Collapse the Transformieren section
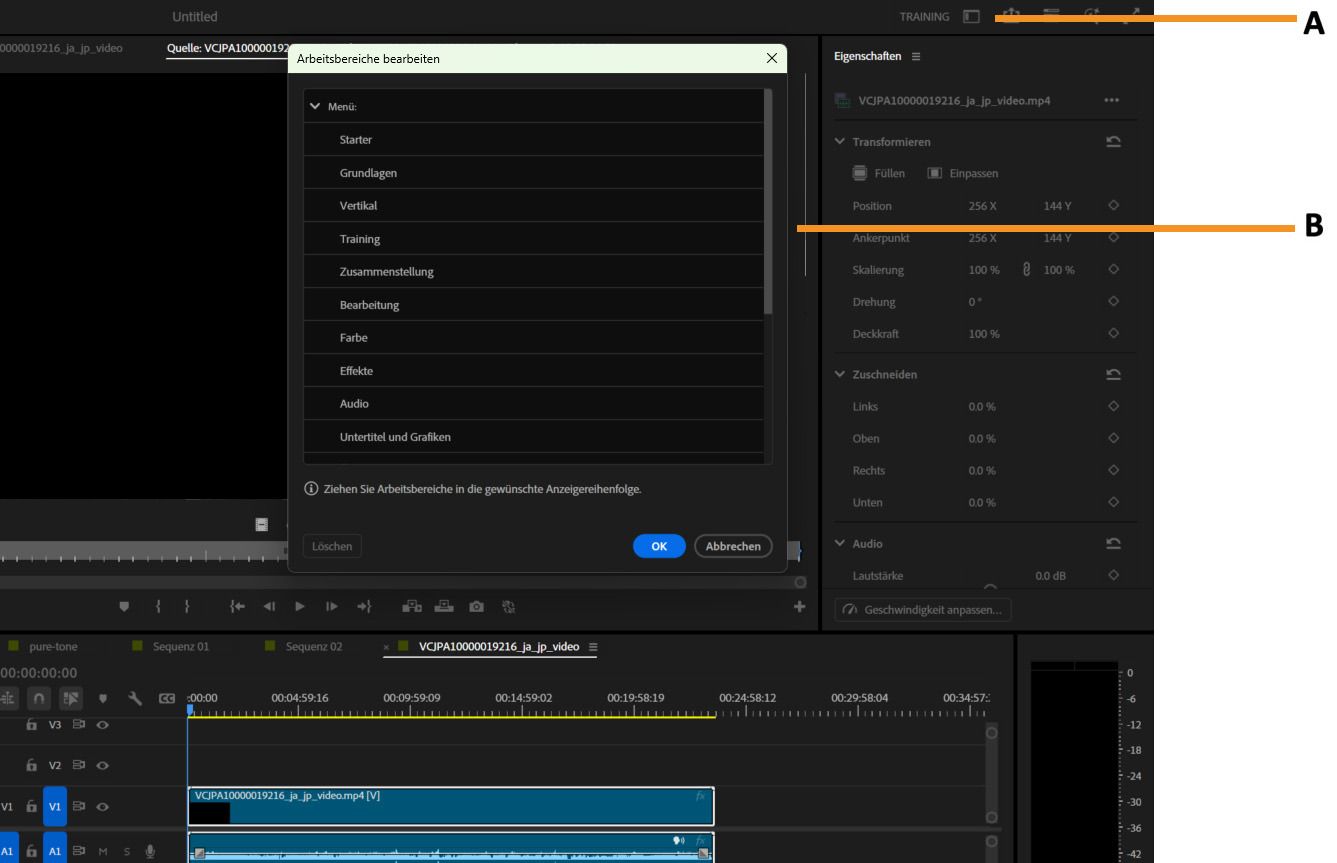This screenshot has height=863, width=1337. 841,142
